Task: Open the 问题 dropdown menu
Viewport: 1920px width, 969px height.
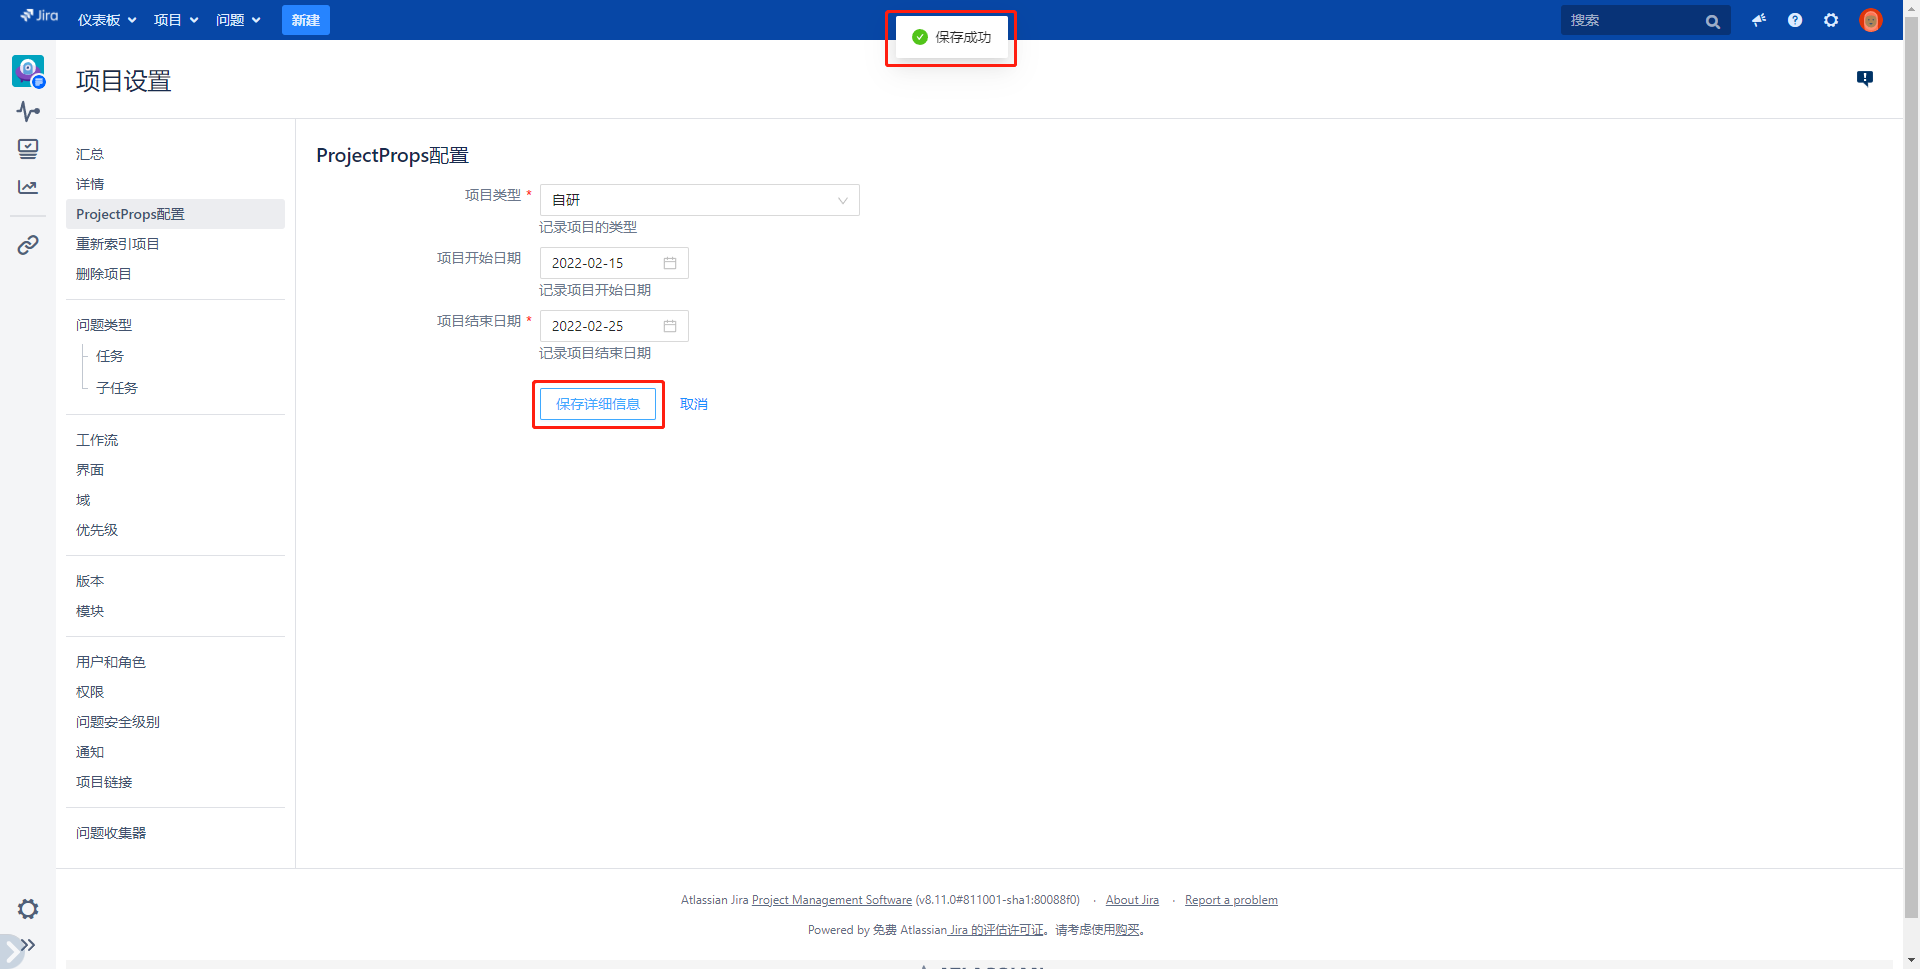Action: pos(238,20)
